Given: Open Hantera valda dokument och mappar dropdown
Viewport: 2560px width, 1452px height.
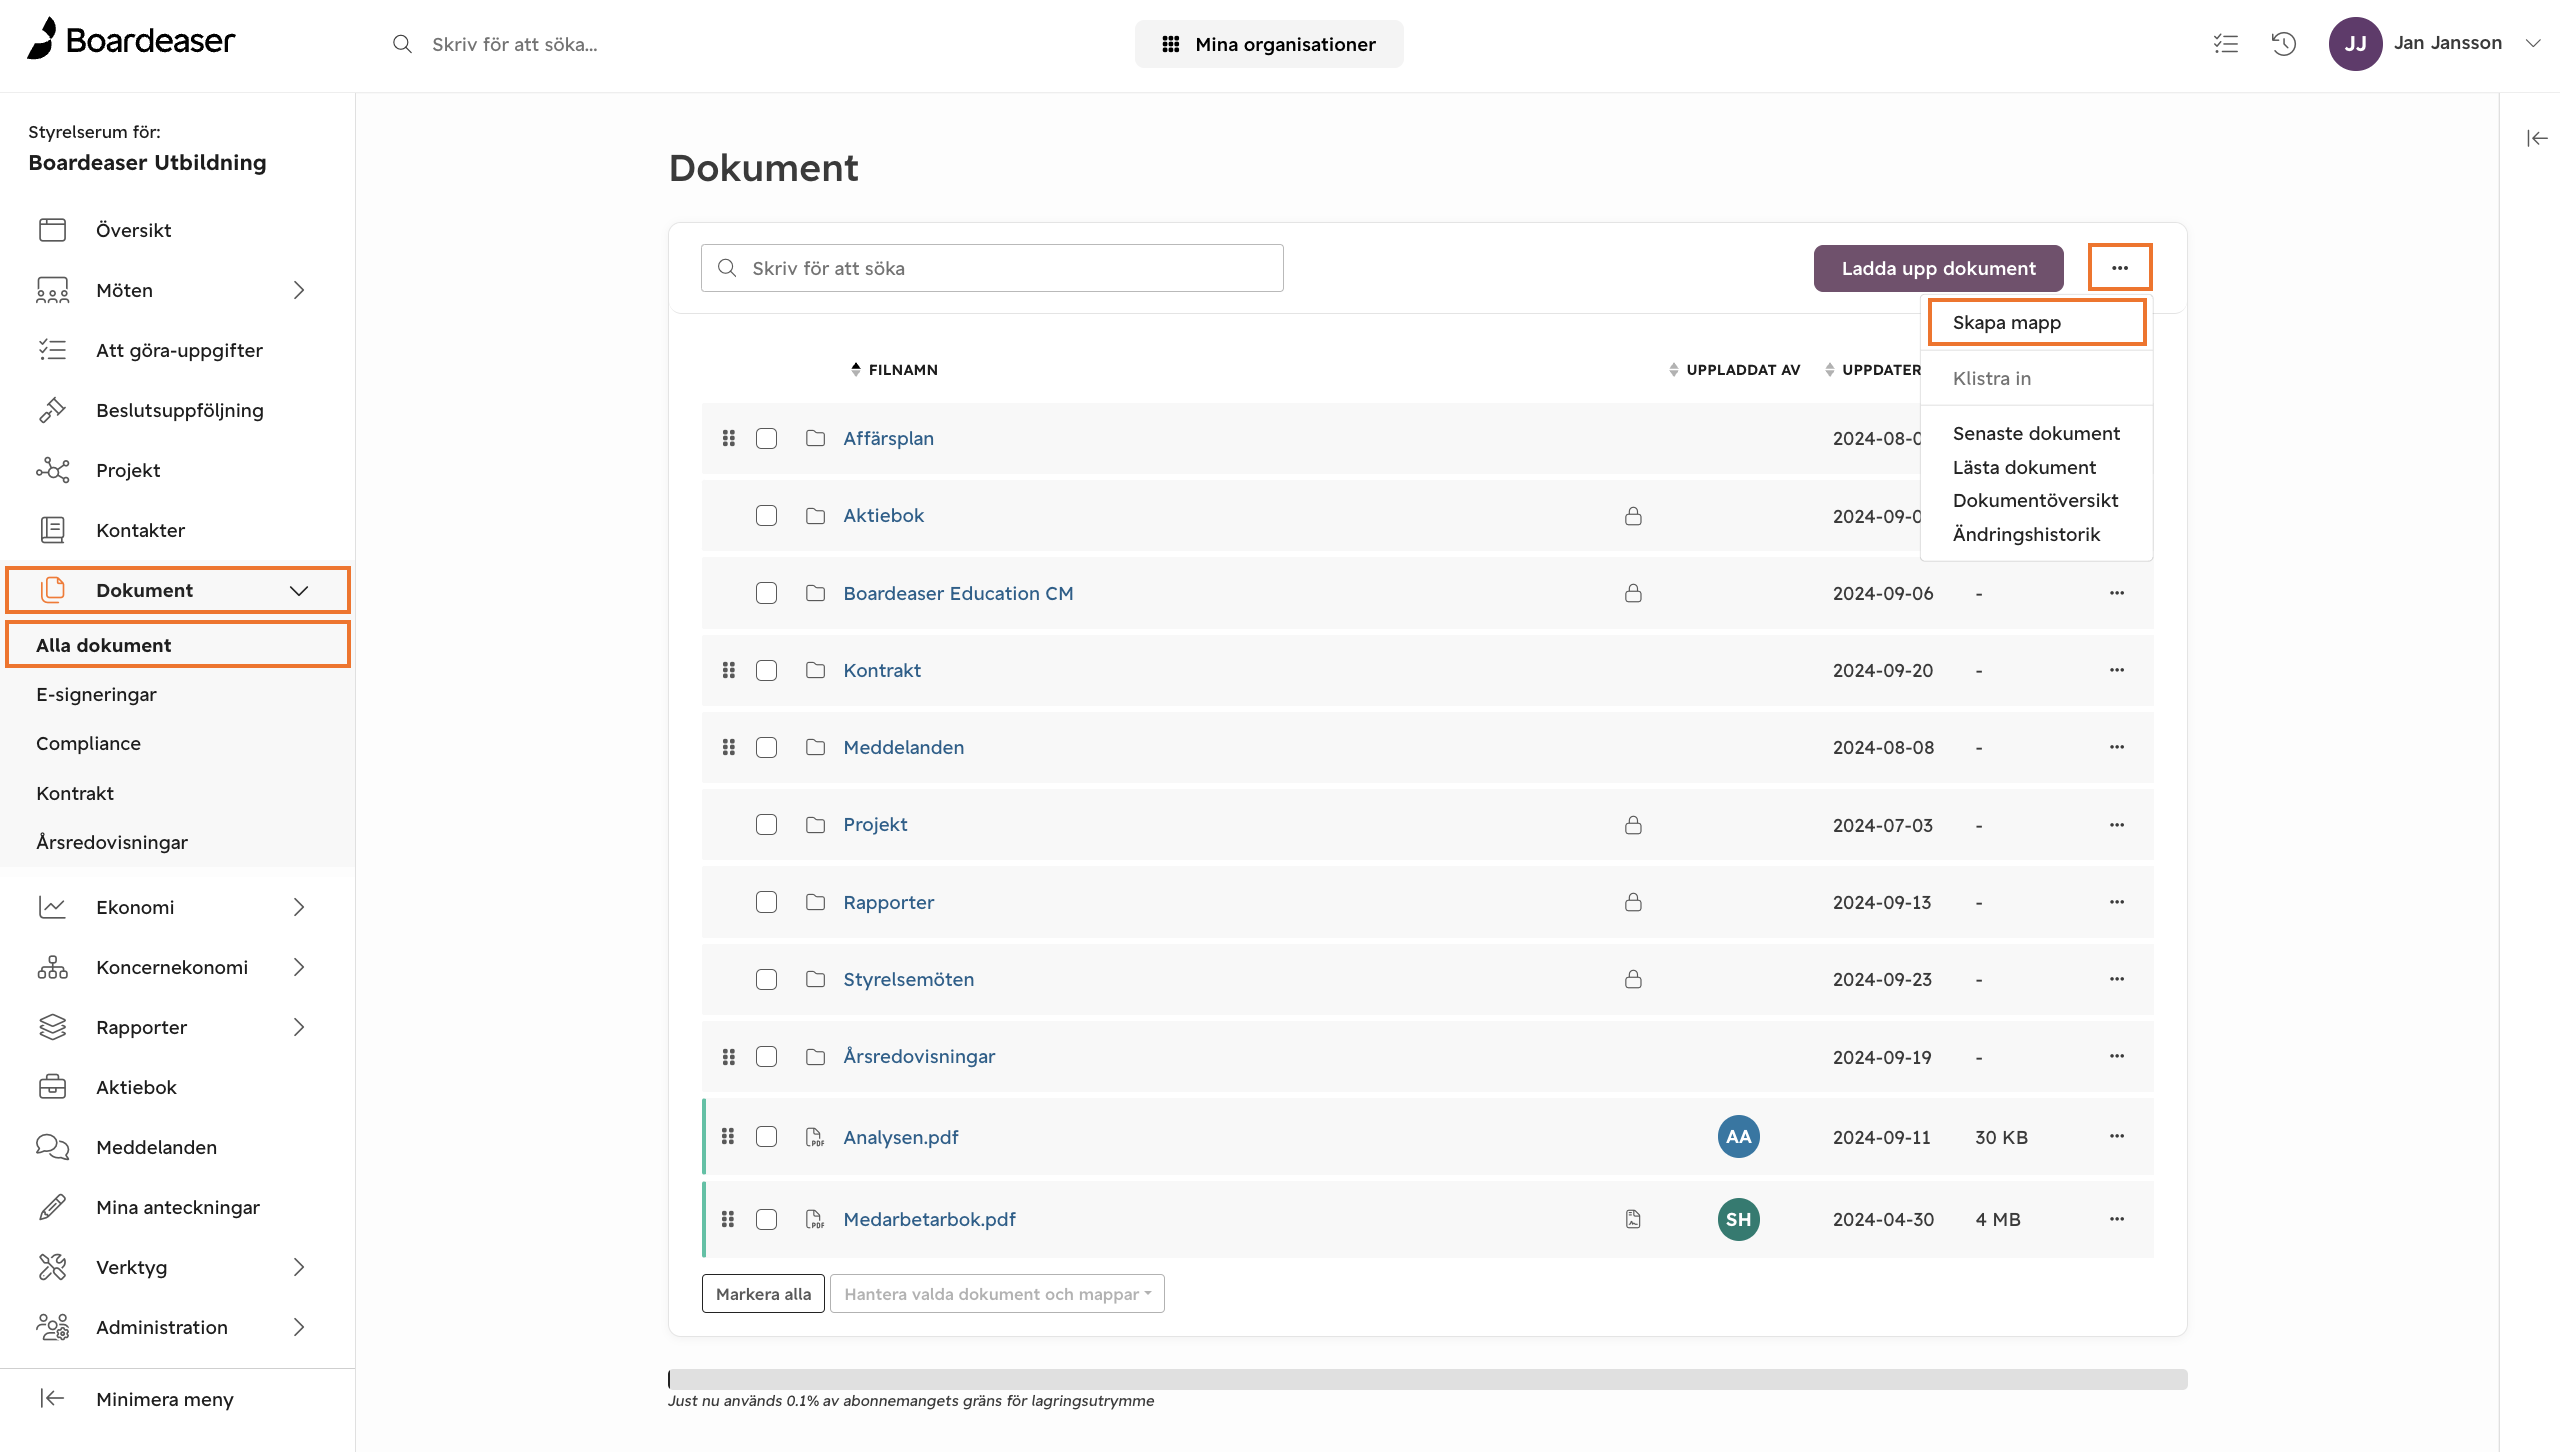Looking at the screenshot, I should (x=997, y=1294).
